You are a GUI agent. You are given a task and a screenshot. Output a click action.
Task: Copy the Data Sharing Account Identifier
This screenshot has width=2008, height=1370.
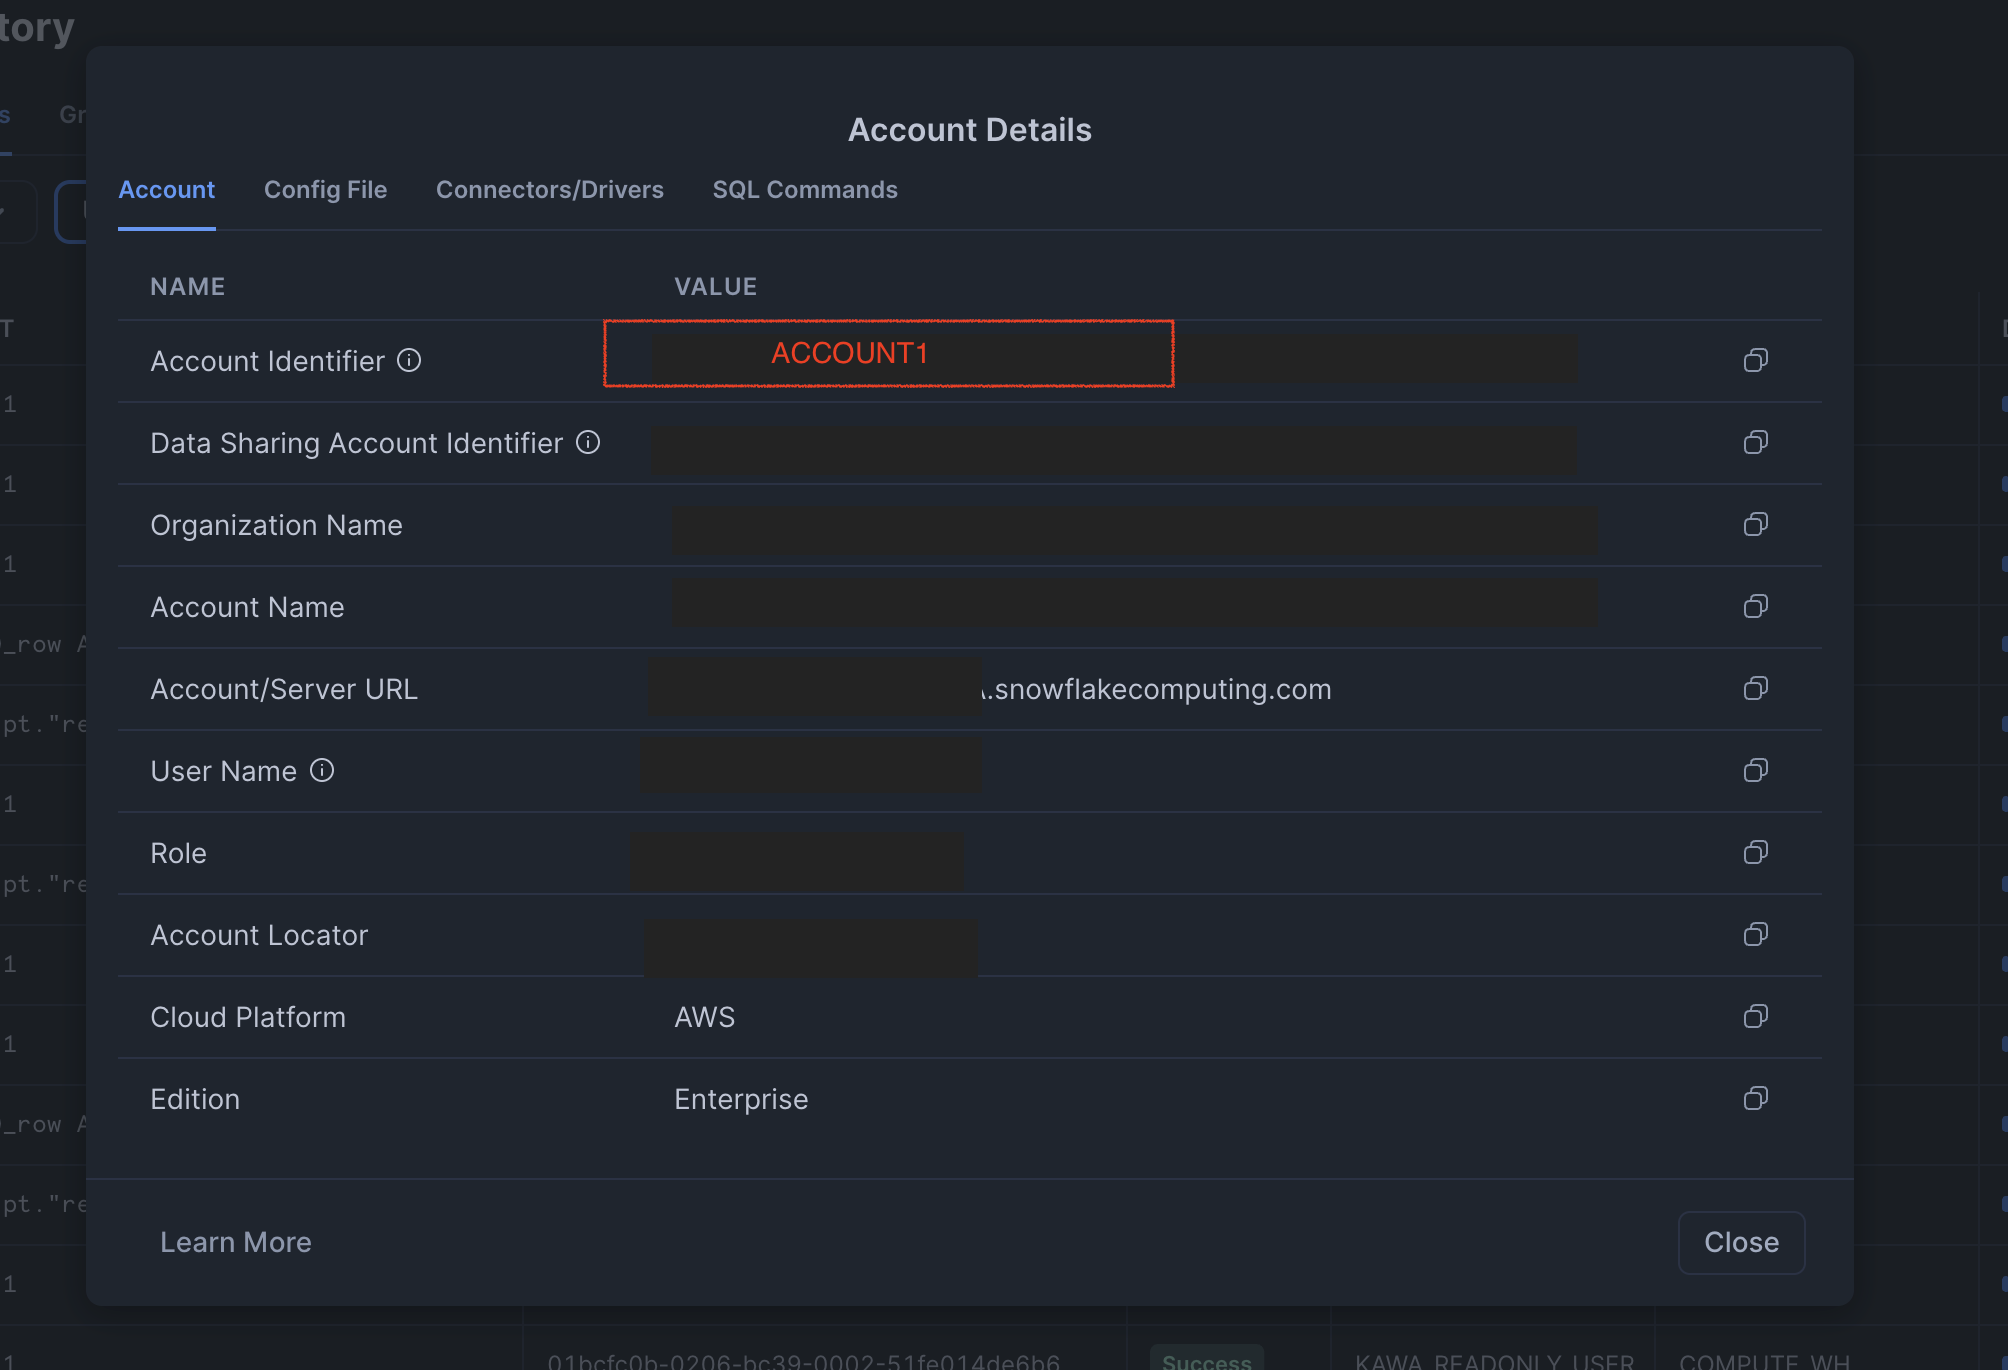1755,442
